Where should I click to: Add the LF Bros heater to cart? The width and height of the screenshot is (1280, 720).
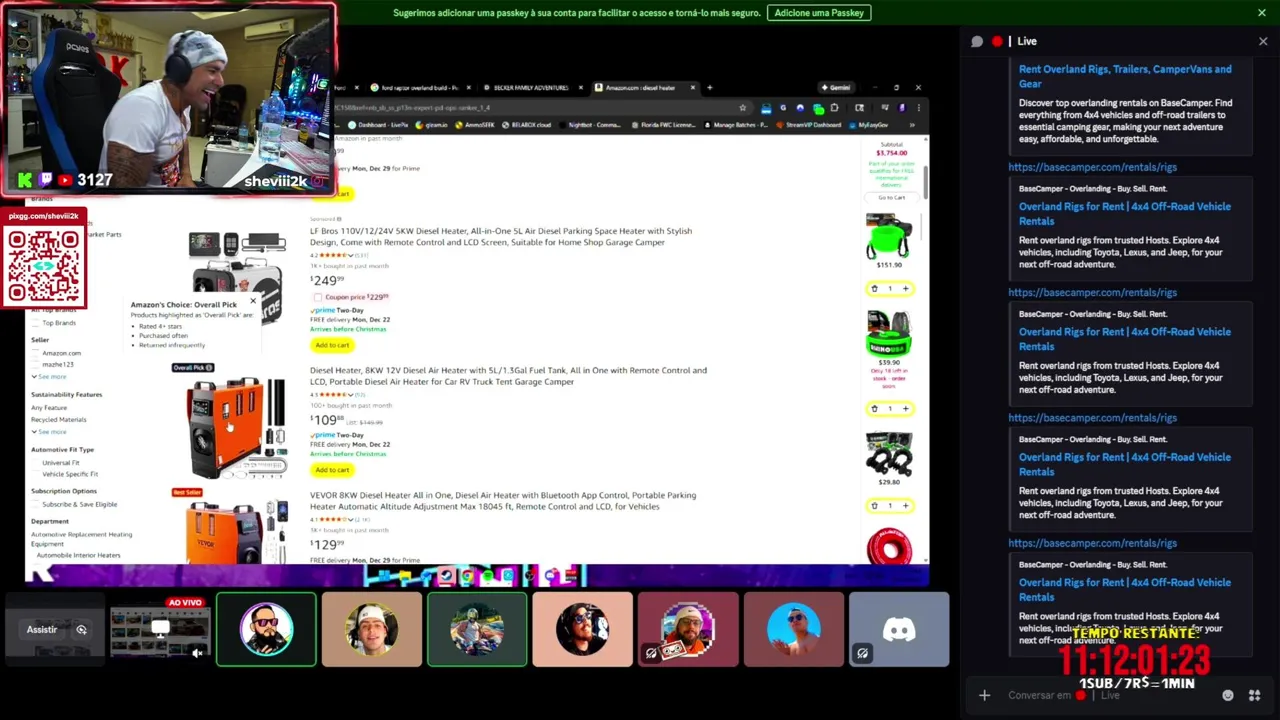332,345
